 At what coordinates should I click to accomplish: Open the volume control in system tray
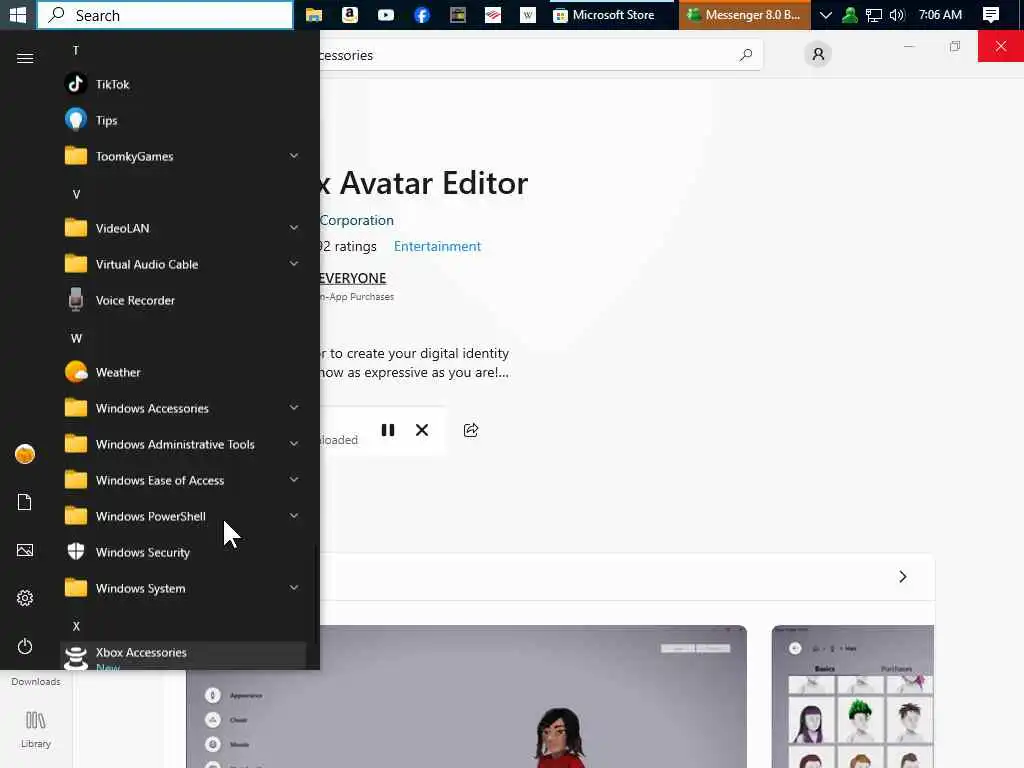click(x=897, y=14)
